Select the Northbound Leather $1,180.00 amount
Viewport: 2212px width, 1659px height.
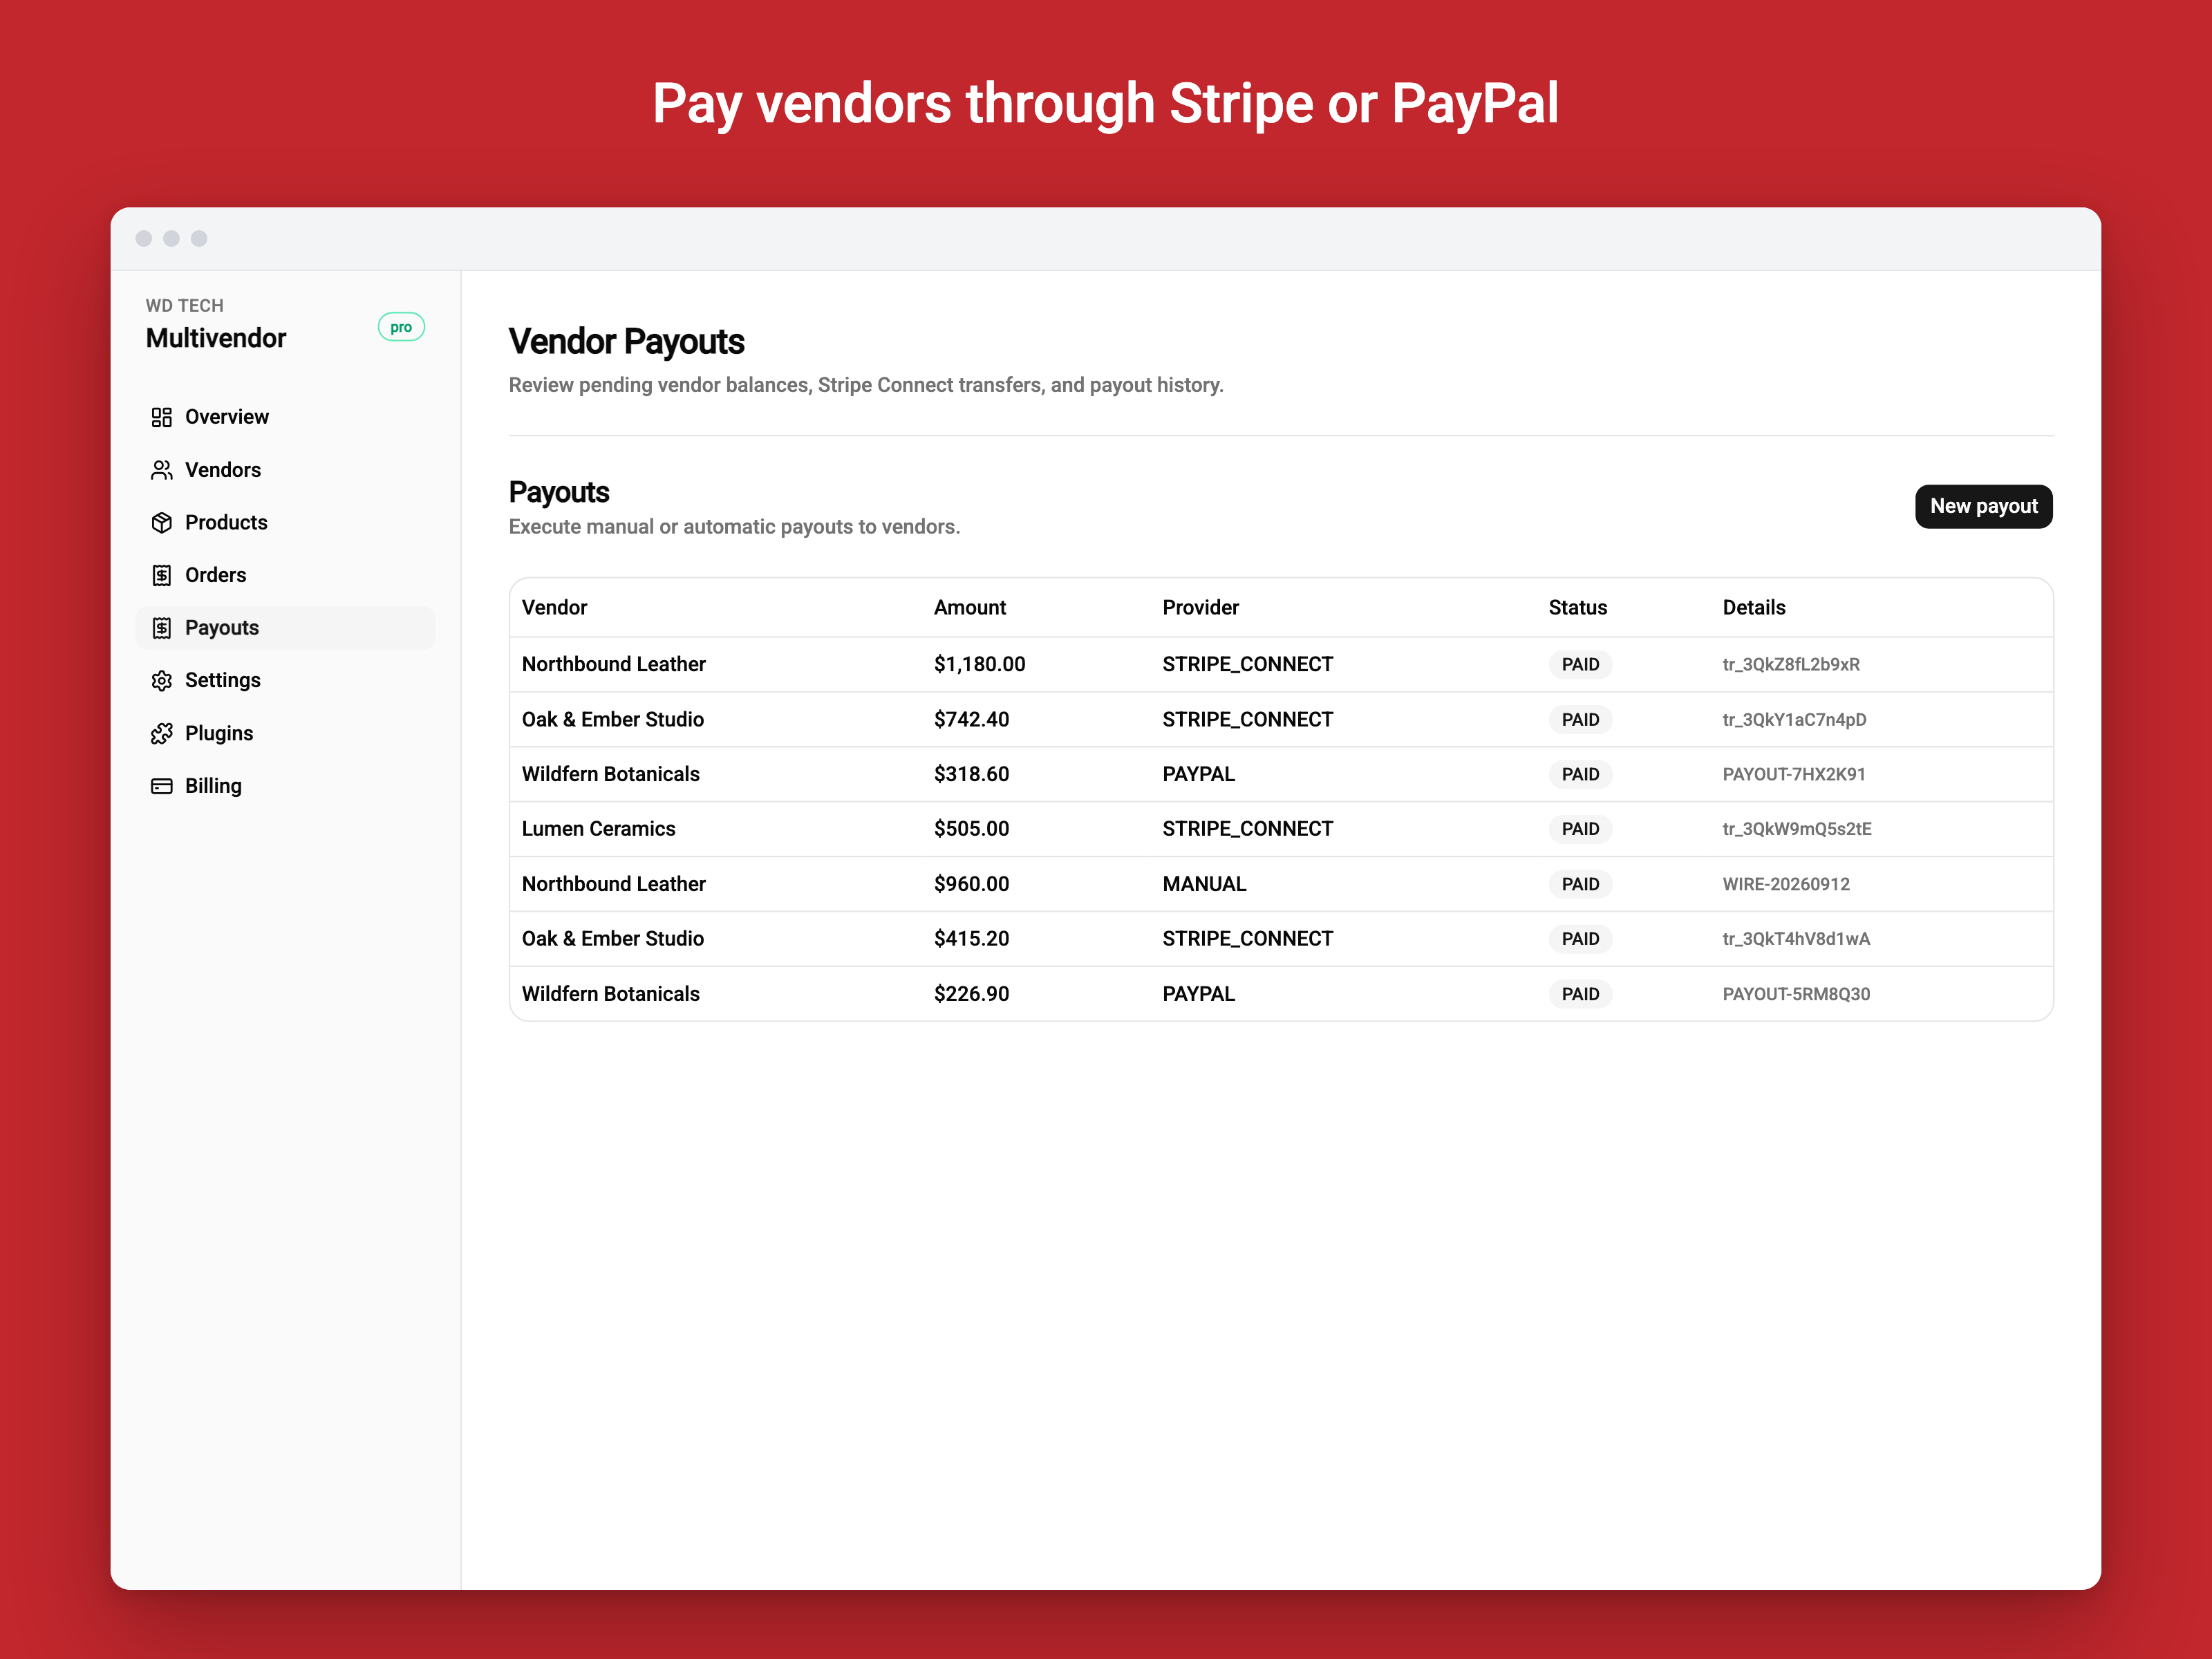tap(979, 664)
